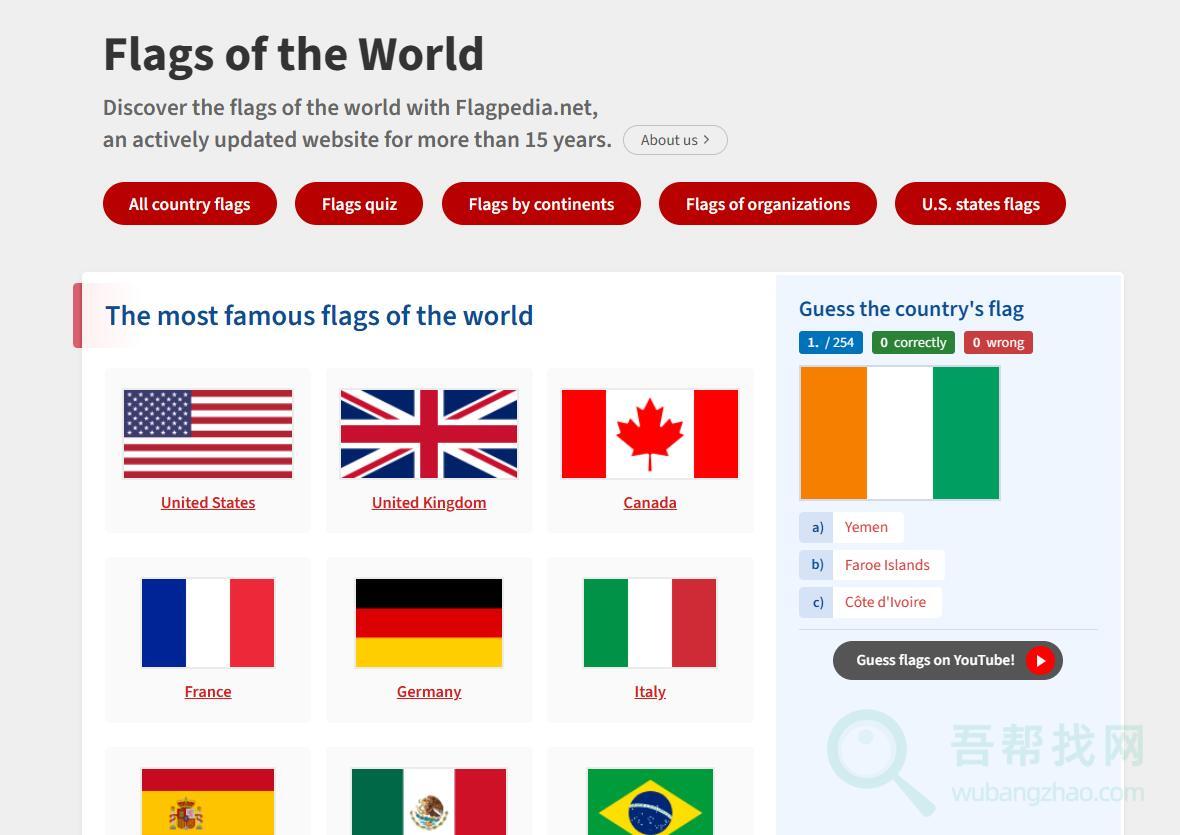
Task: Click the France tricolor flag image
Action: tap(208, 622)
